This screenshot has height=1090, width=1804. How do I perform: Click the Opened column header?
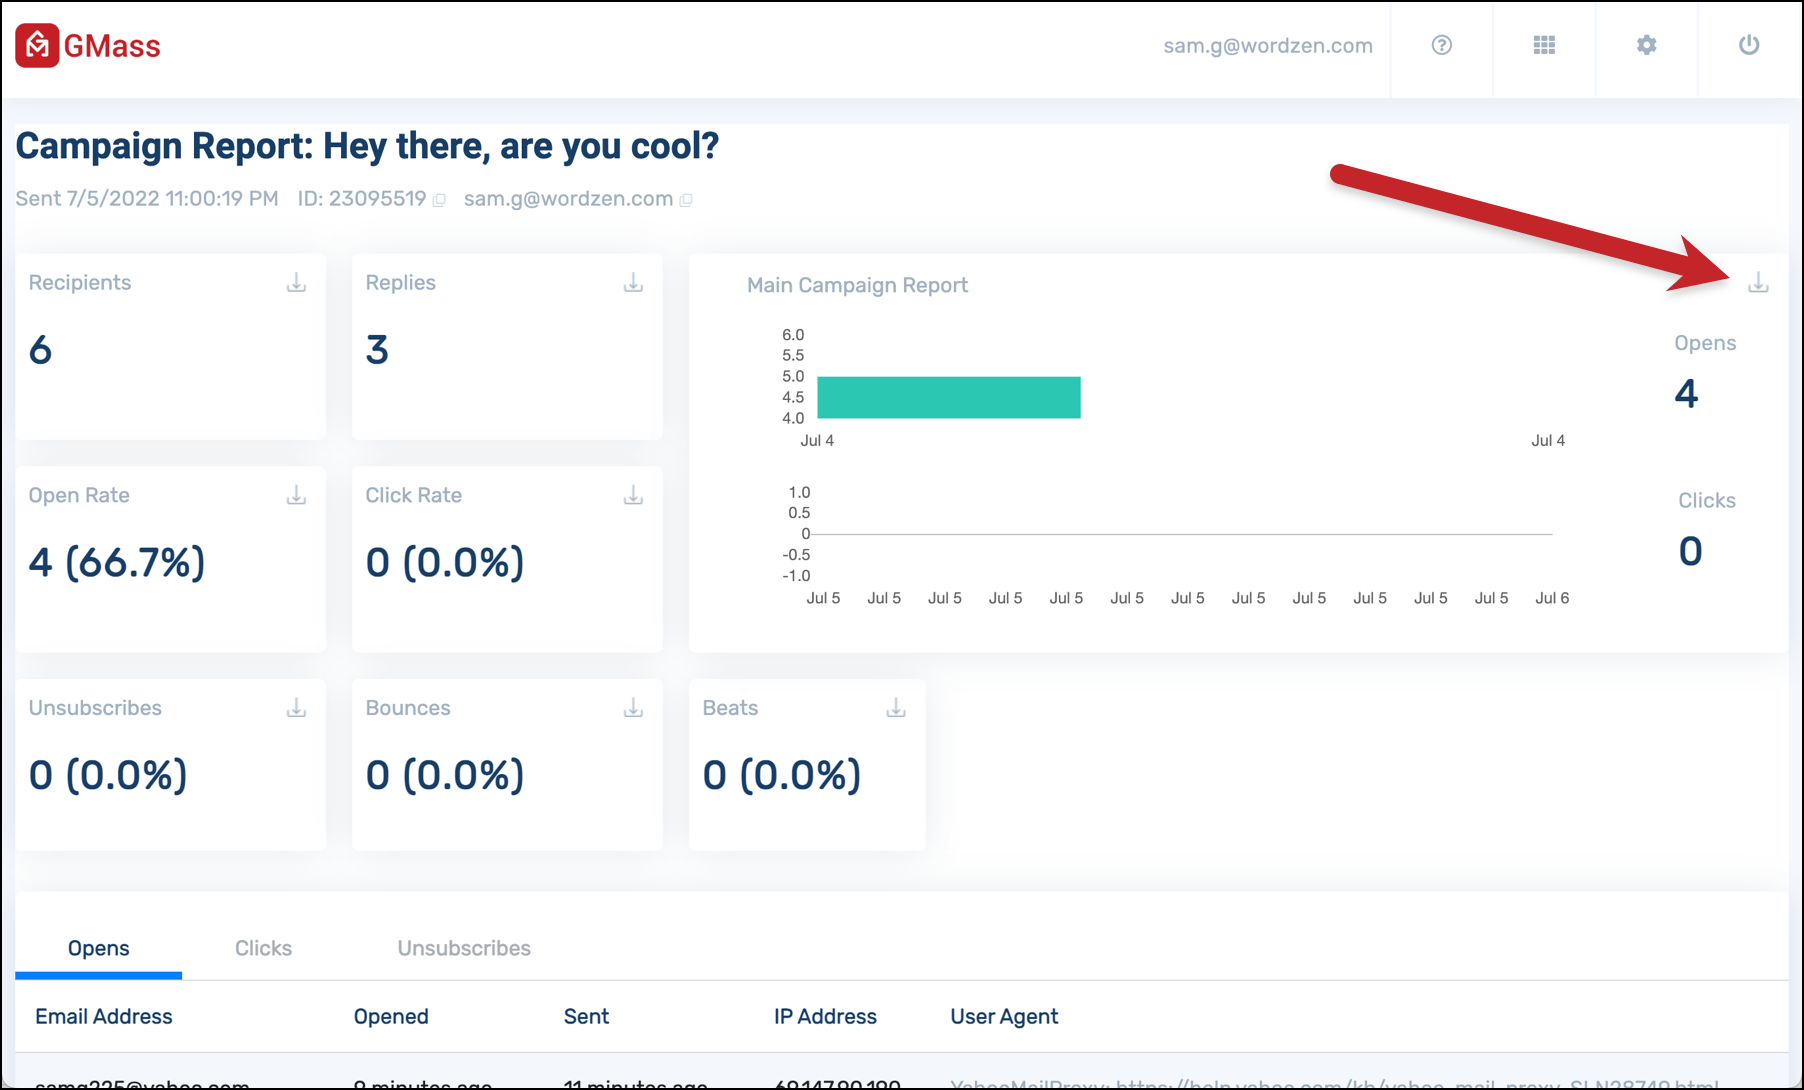click(x=391, y=1017)
